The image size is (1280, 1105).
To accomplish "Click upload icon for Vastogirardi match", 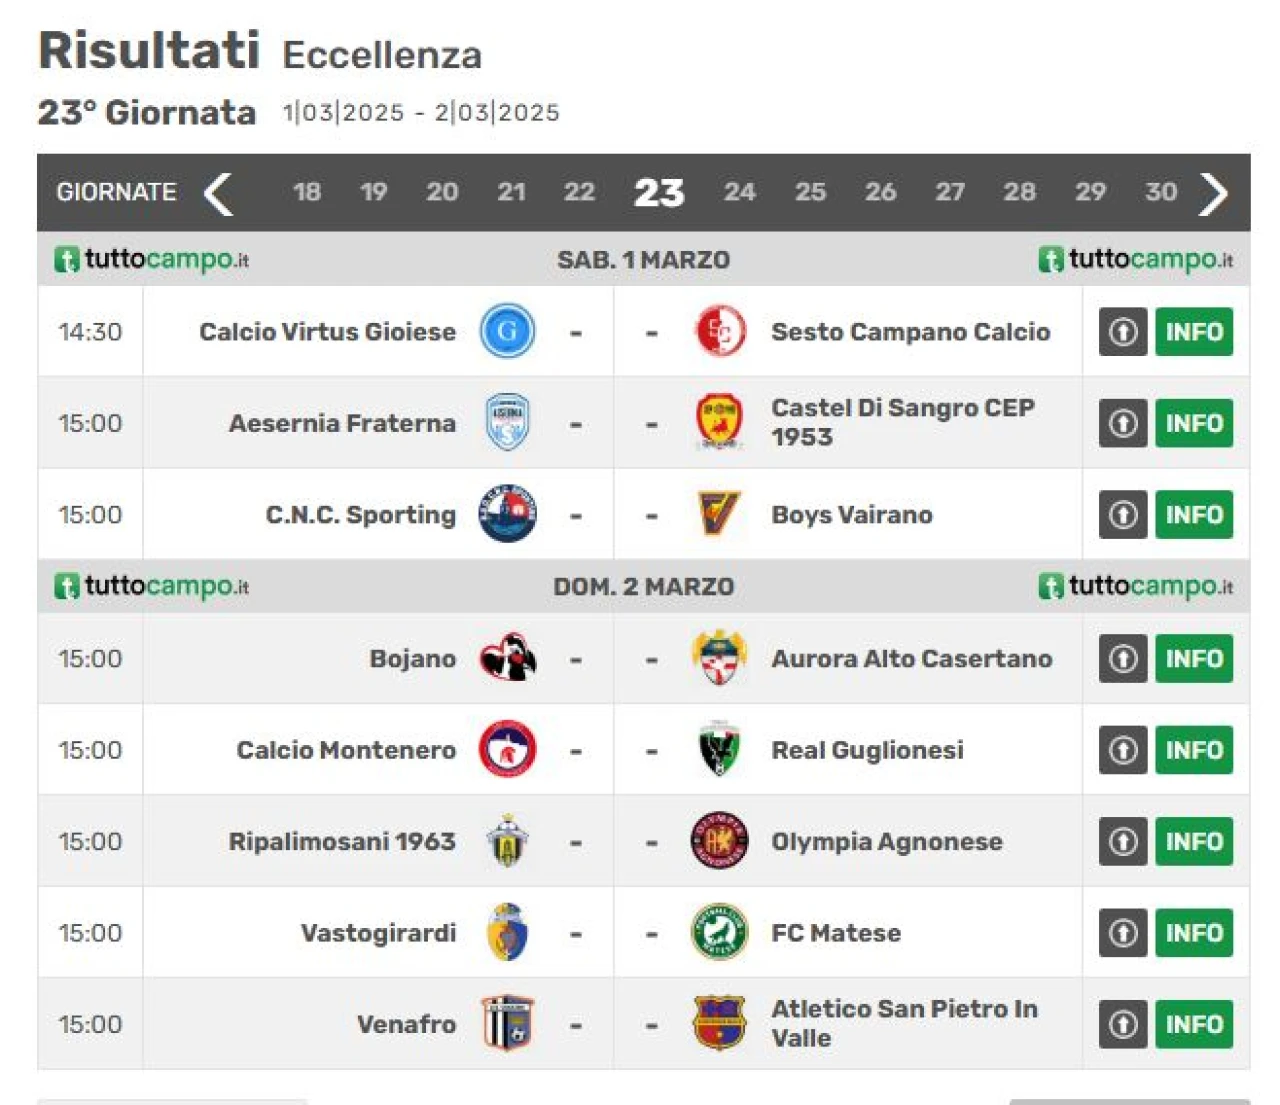I will tap(1122, 932).
